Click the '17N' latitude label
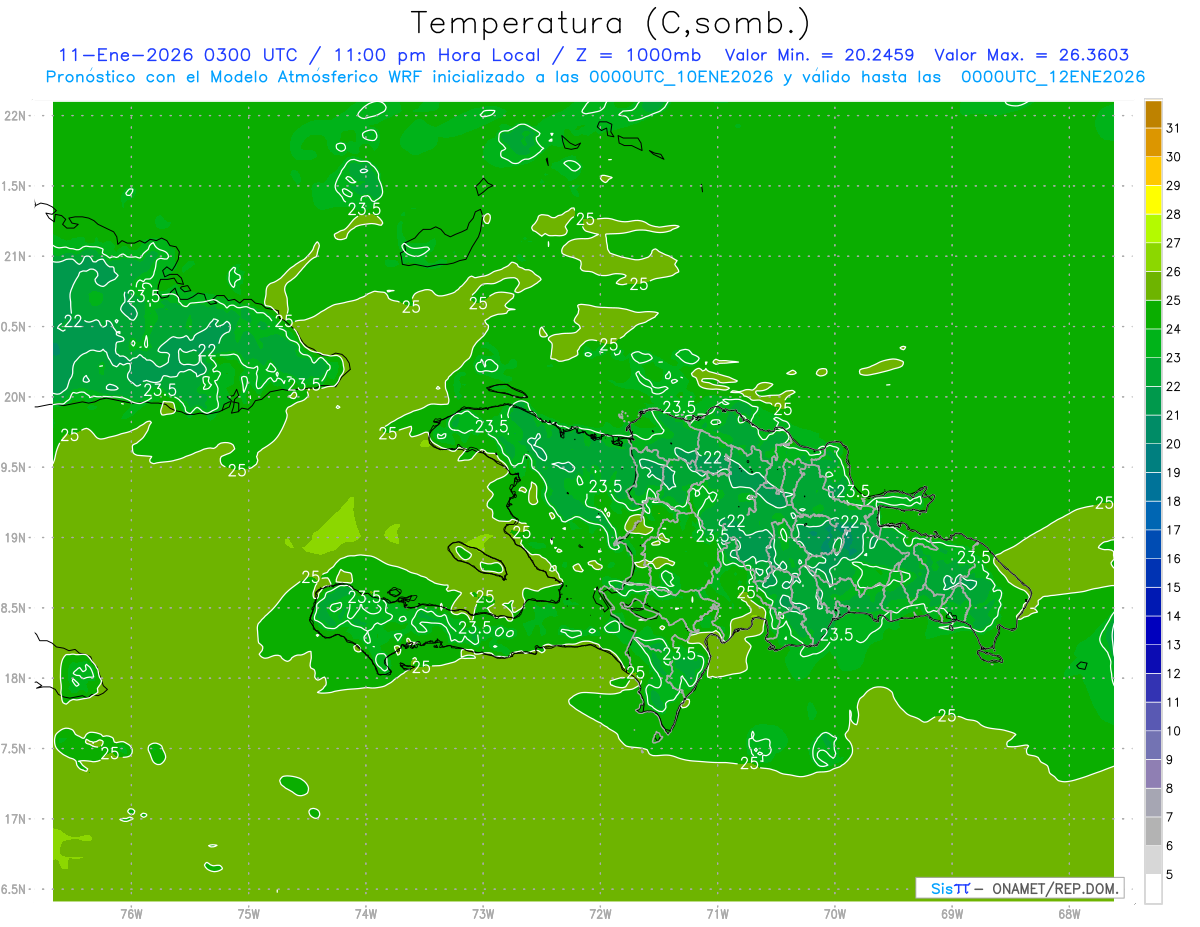The image size is (1200, 927). [15, 819]
